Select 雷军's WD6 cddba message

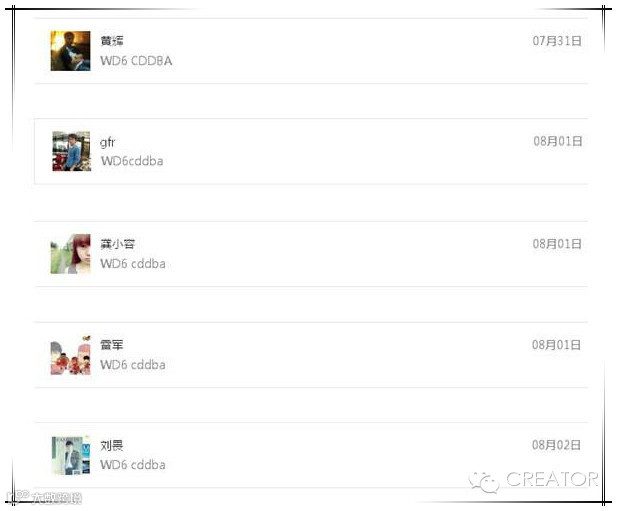[x=133, y=365]
